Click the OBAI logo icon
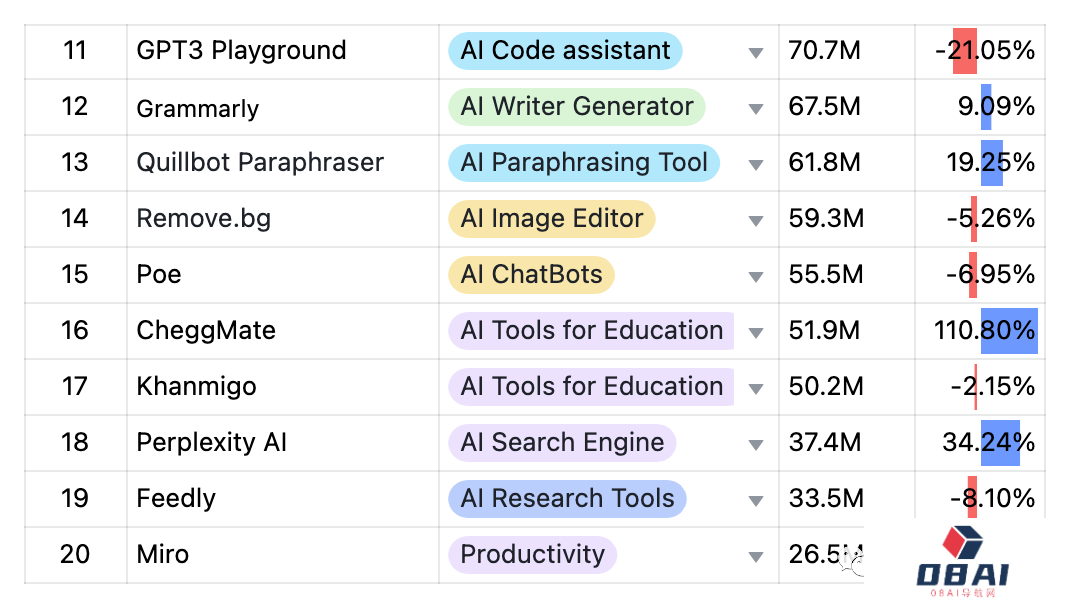The height and width of the screenshot is (608, 1070). click(x=963, y=543)
